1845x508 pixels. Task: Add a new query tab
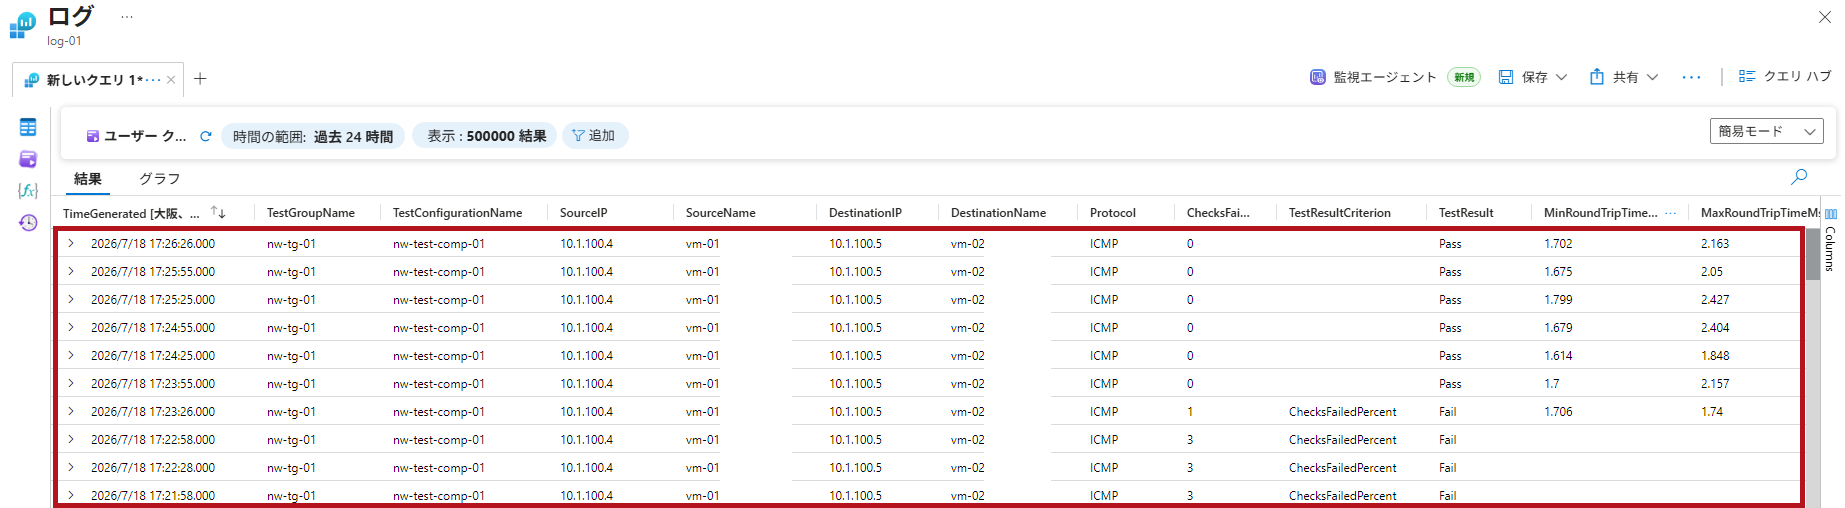200,78
